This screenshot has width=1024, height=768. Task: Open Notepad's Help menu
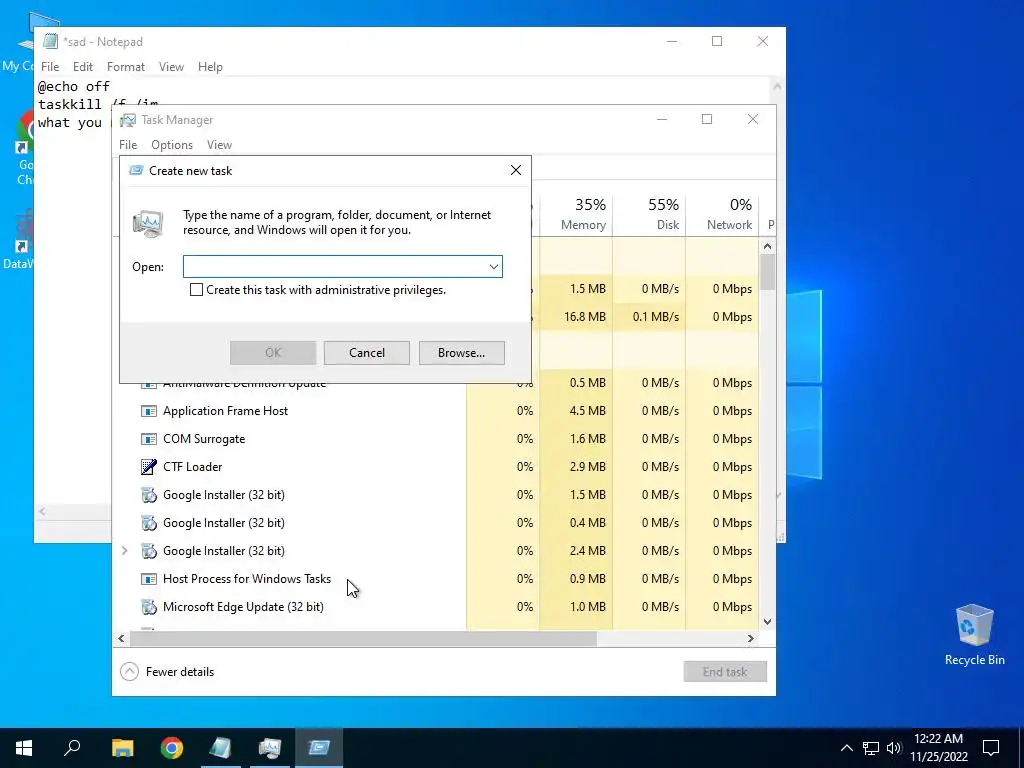pyautogui.click(x=210, y=67)
